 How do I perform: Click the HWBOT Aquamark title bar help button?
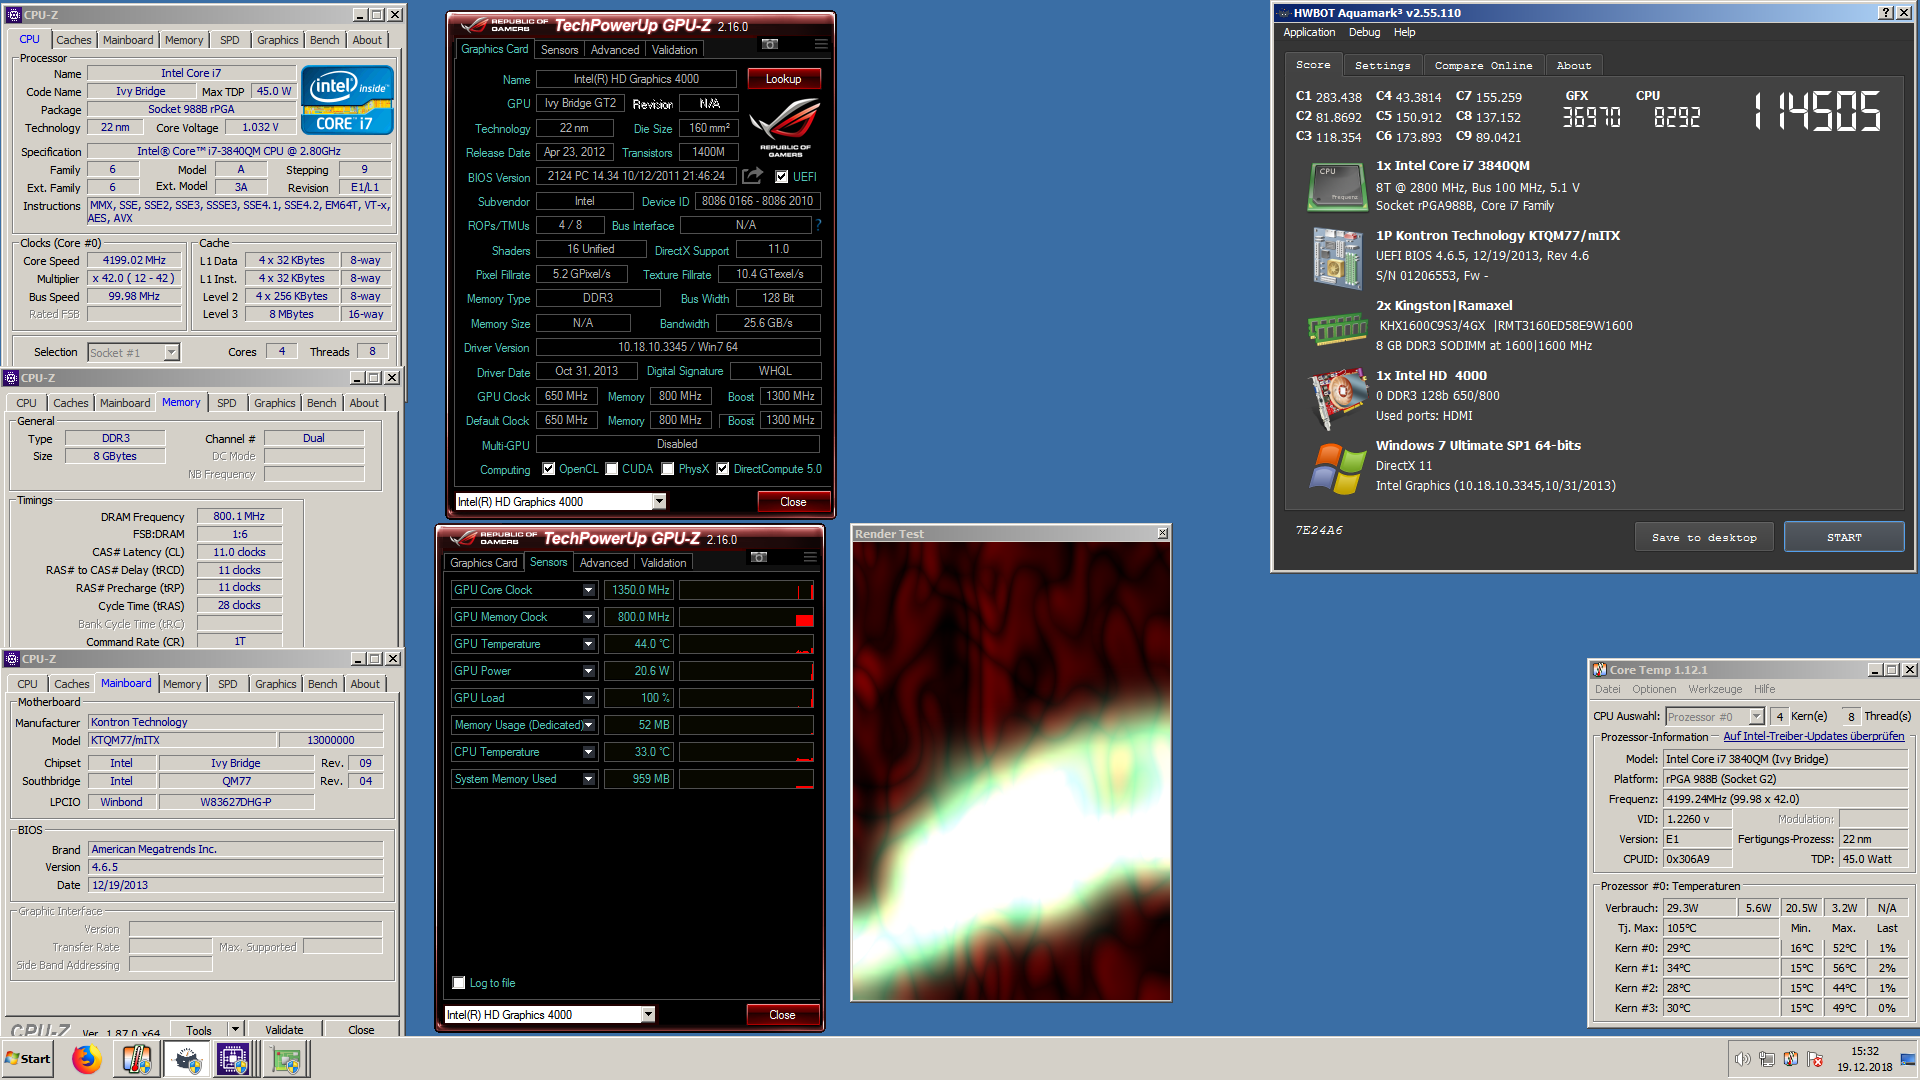click(1885, 13)
